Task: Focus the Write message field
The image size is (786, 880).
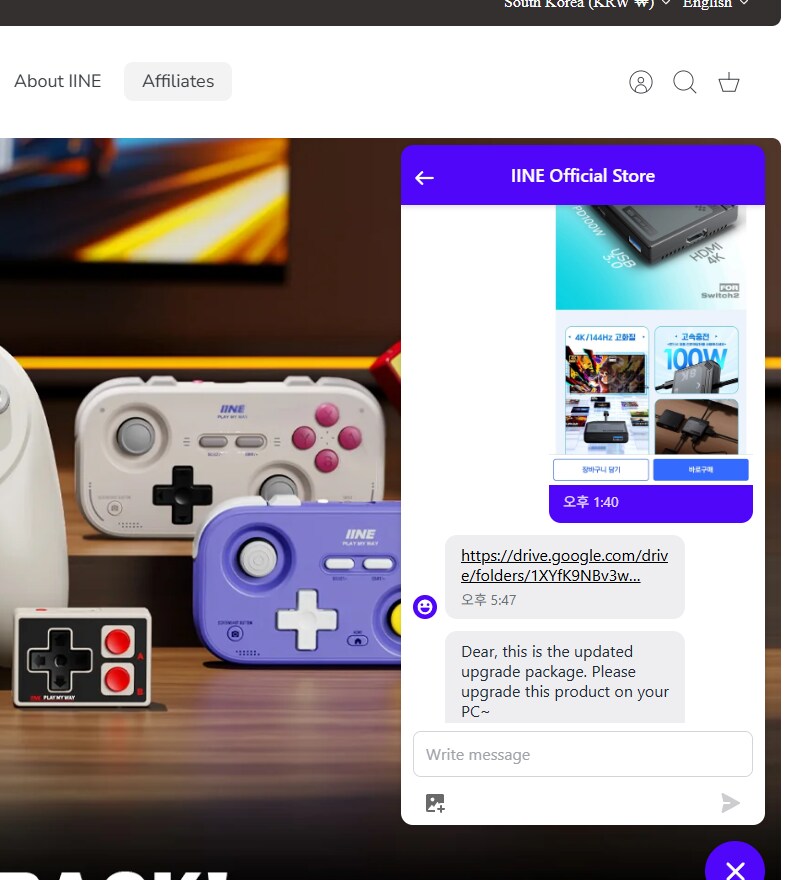Action: [582, 754]
